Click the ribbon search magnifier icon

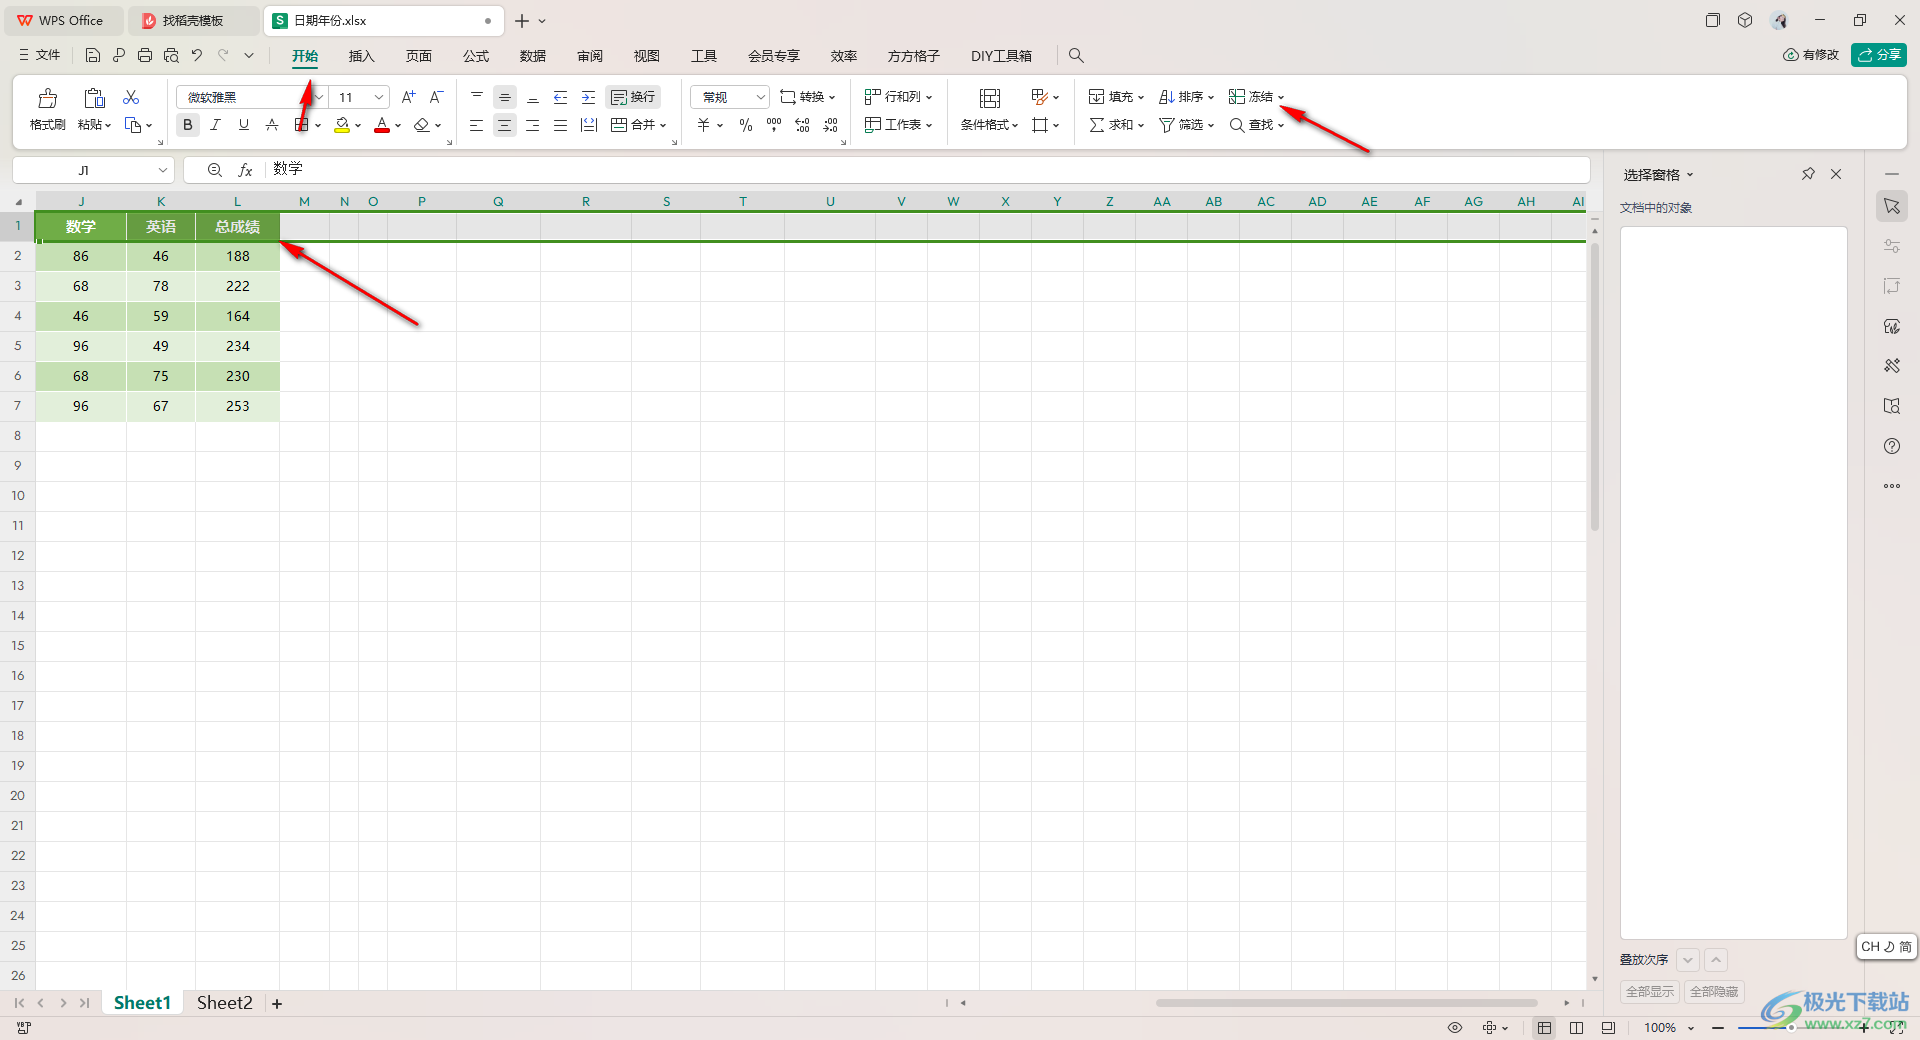click(1076, 55)
